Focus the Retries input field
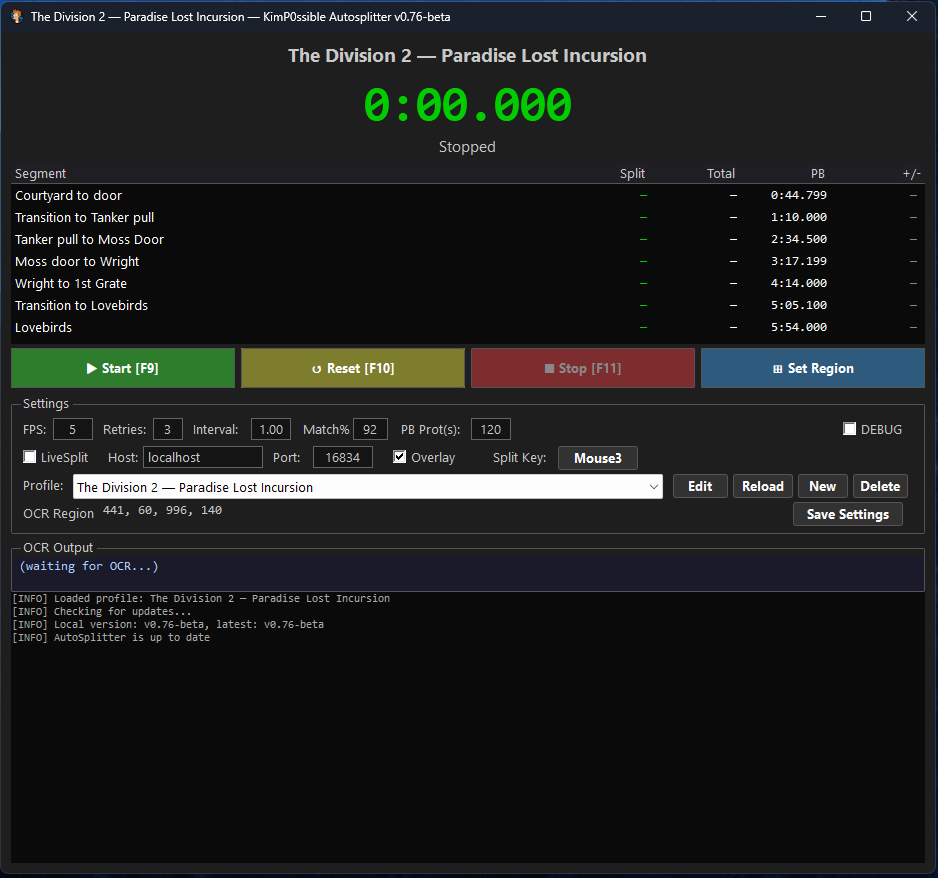The height and width of the screenshot is (878, 938). click(168, 429)
